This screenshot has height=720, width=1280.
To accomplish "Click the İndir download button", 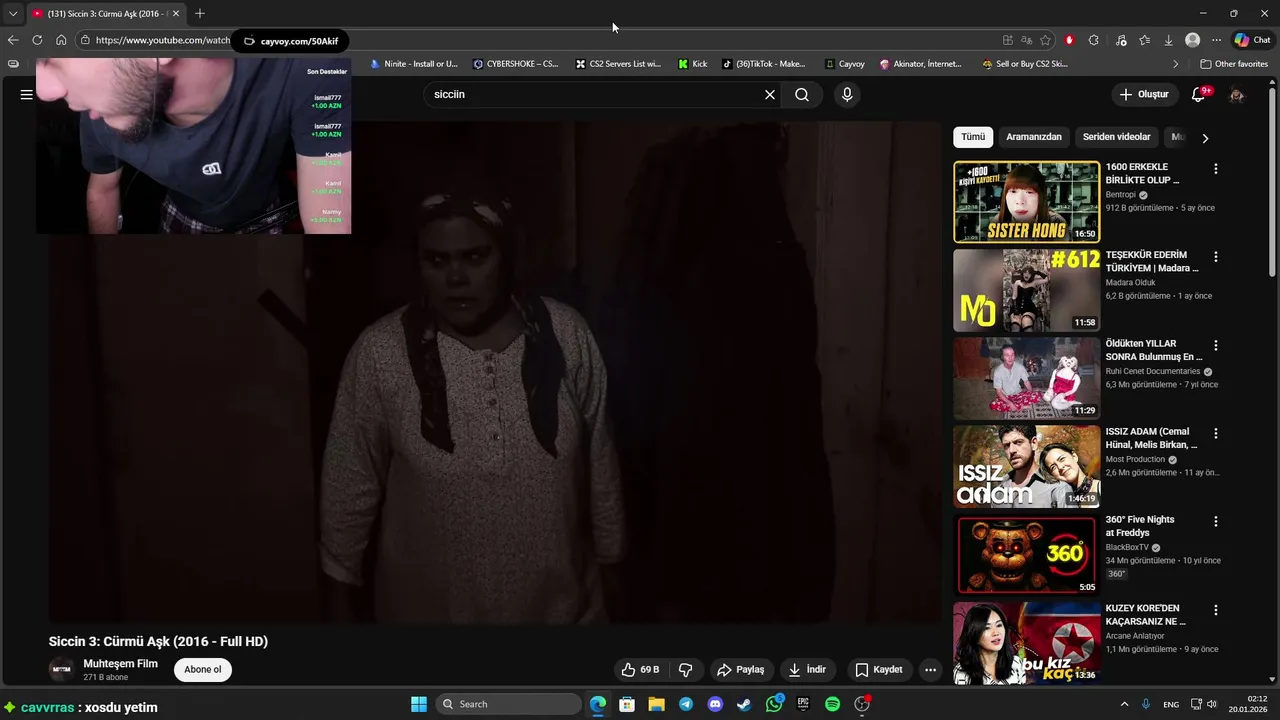I will point(807,670).
